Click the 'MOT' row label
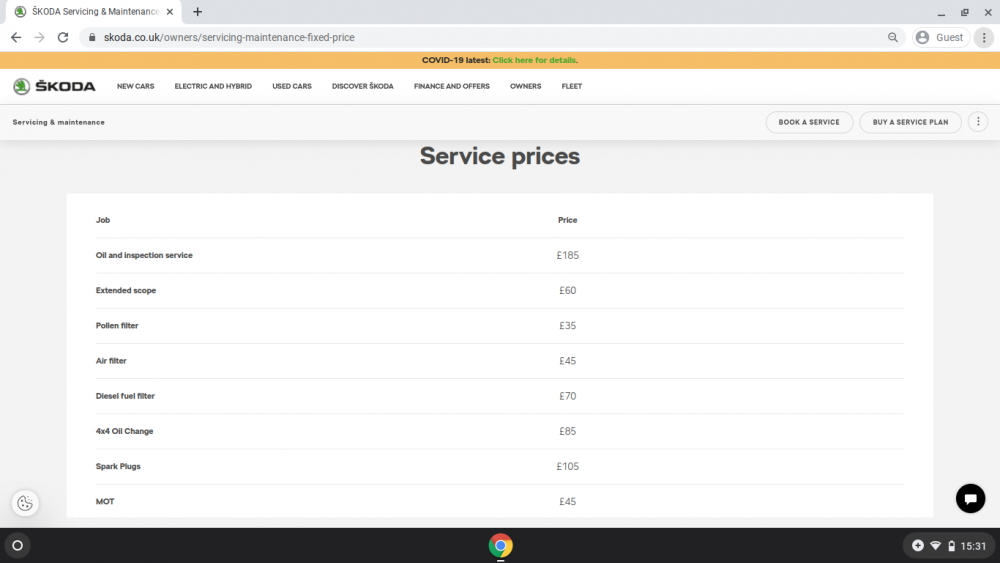This screenshot has height=563, width=1000. coord(105,502)
